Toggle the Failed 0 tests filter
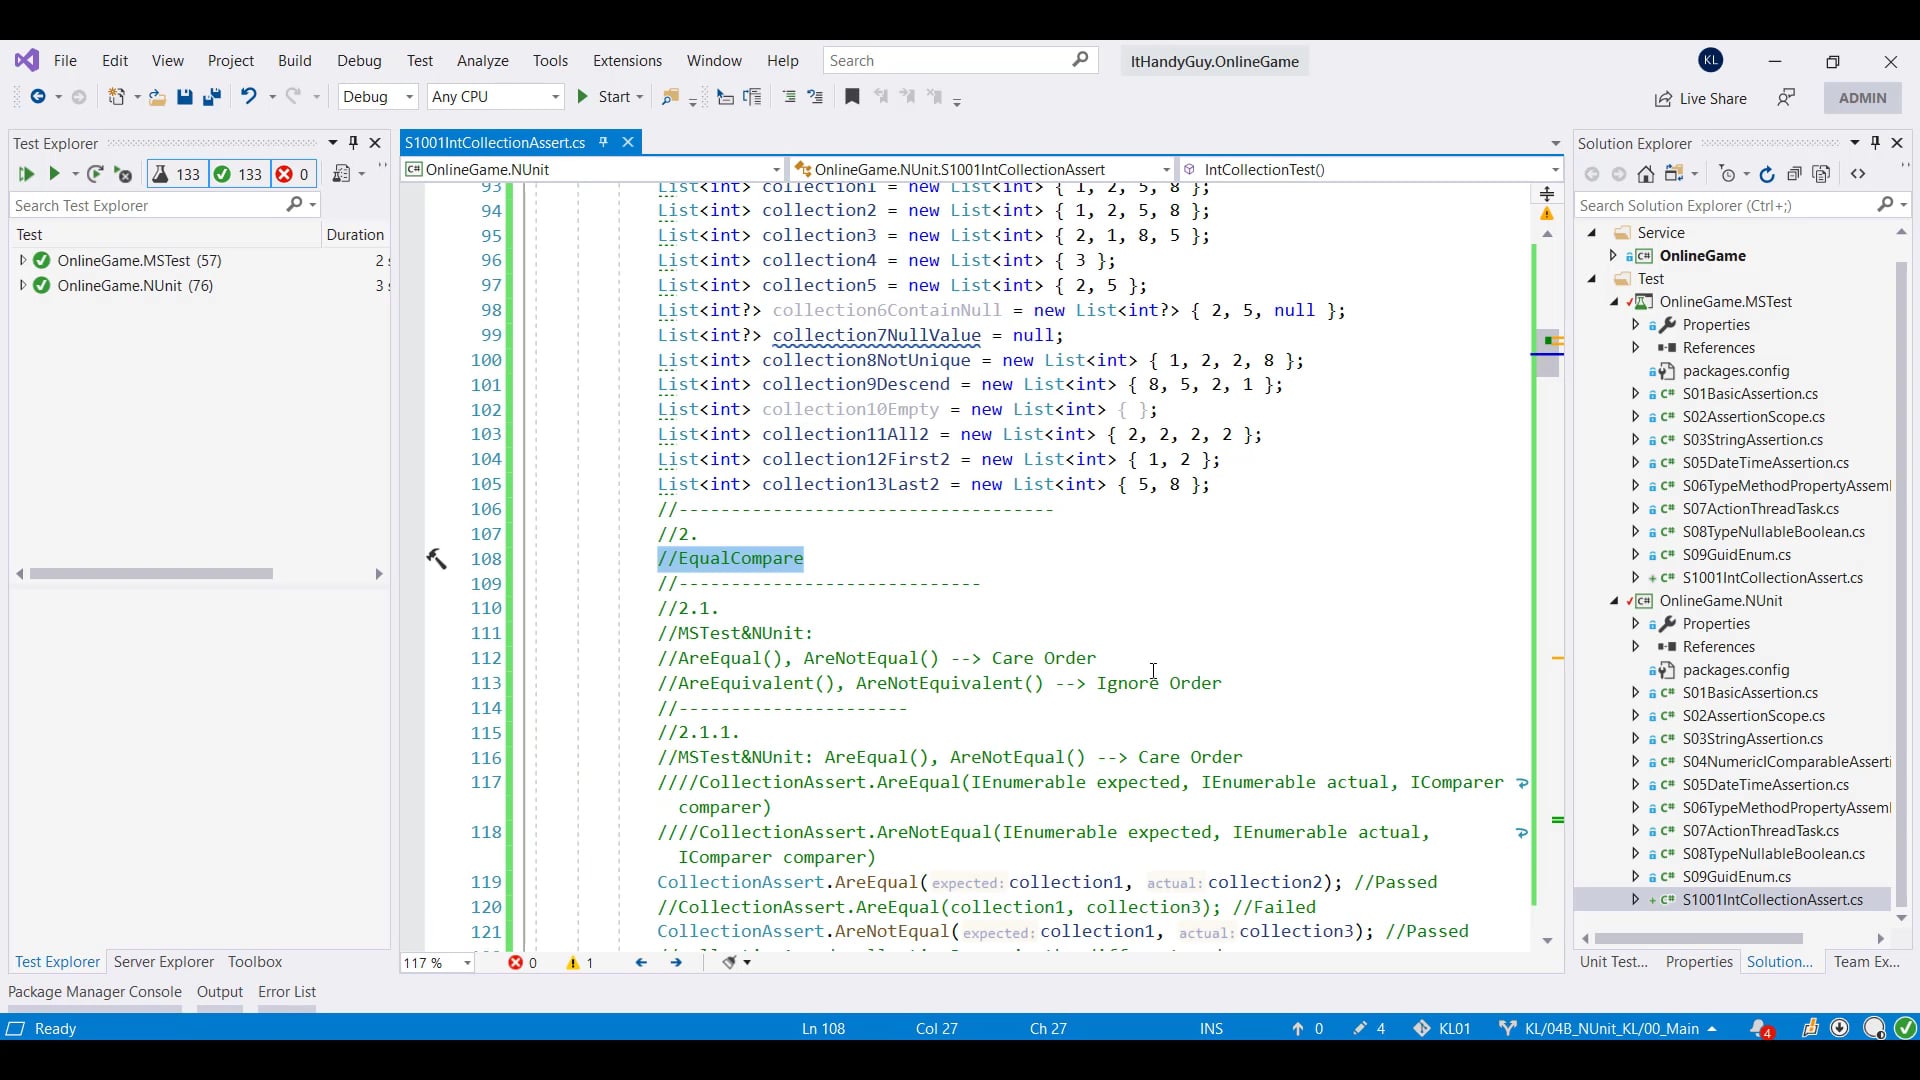This screenshot has width=1920, height=1080. [x=292, y=174]
